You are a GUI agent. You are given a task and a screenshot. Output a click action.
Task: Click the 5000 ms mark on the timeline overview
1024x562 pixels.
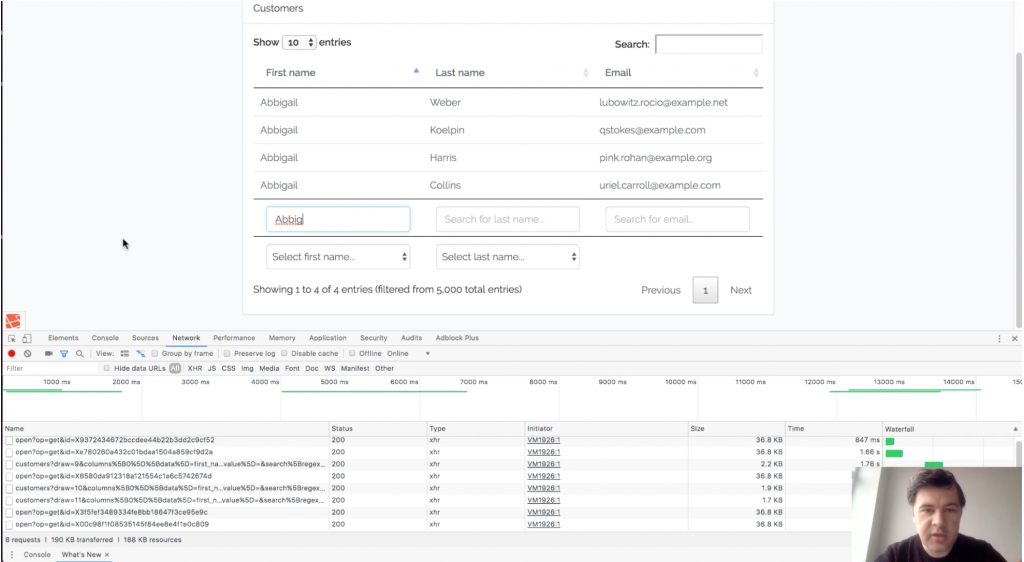tap(334, 382)
